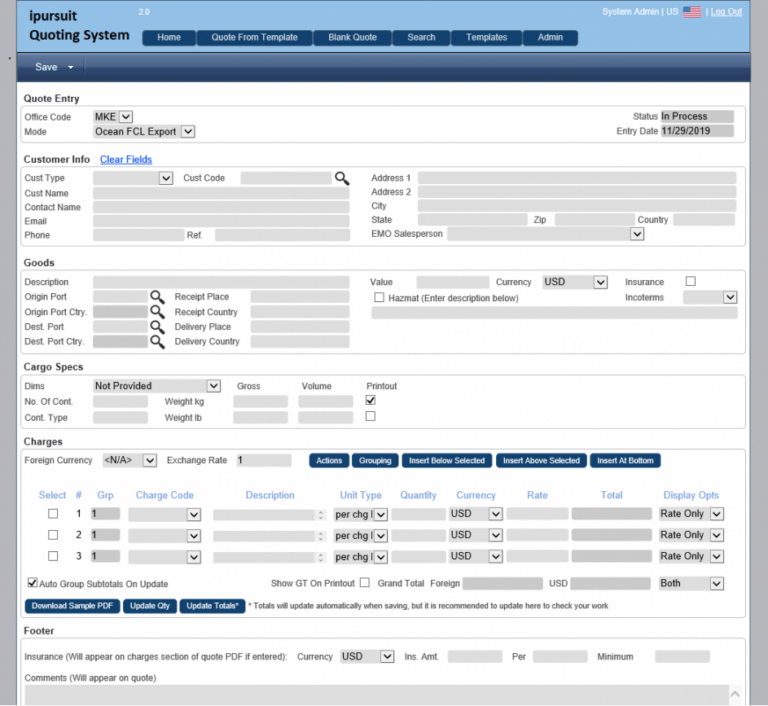The height and width of the screenshot is (706, 768).
Task: Untick Auto Group Subtotals On Update
Action: pos(32,583)
